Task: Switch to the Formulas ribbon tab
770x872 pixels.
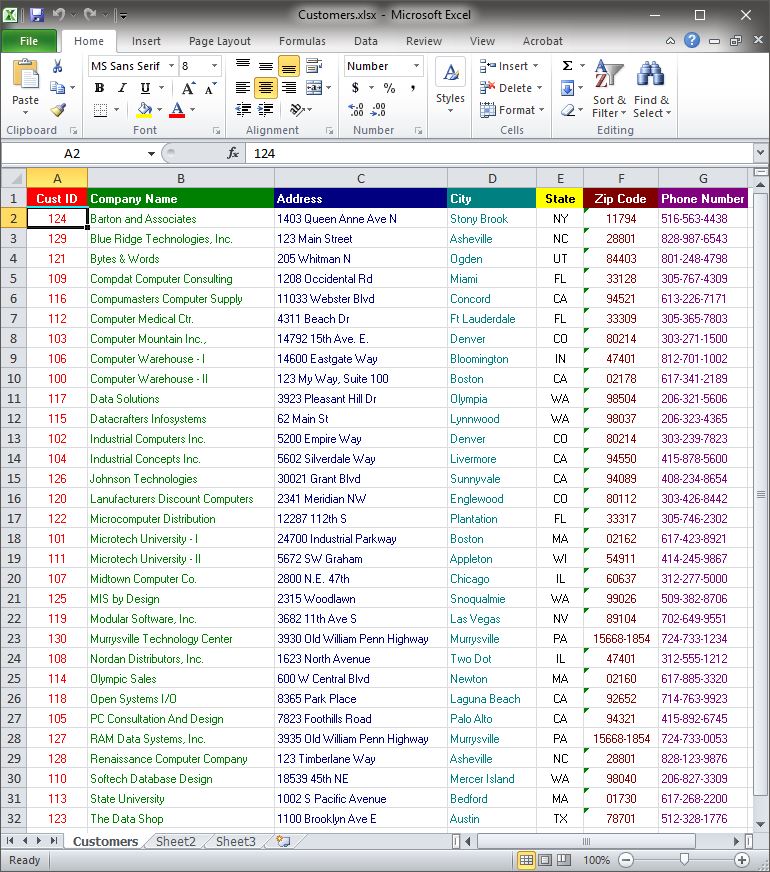Action: tap(302, 41)
